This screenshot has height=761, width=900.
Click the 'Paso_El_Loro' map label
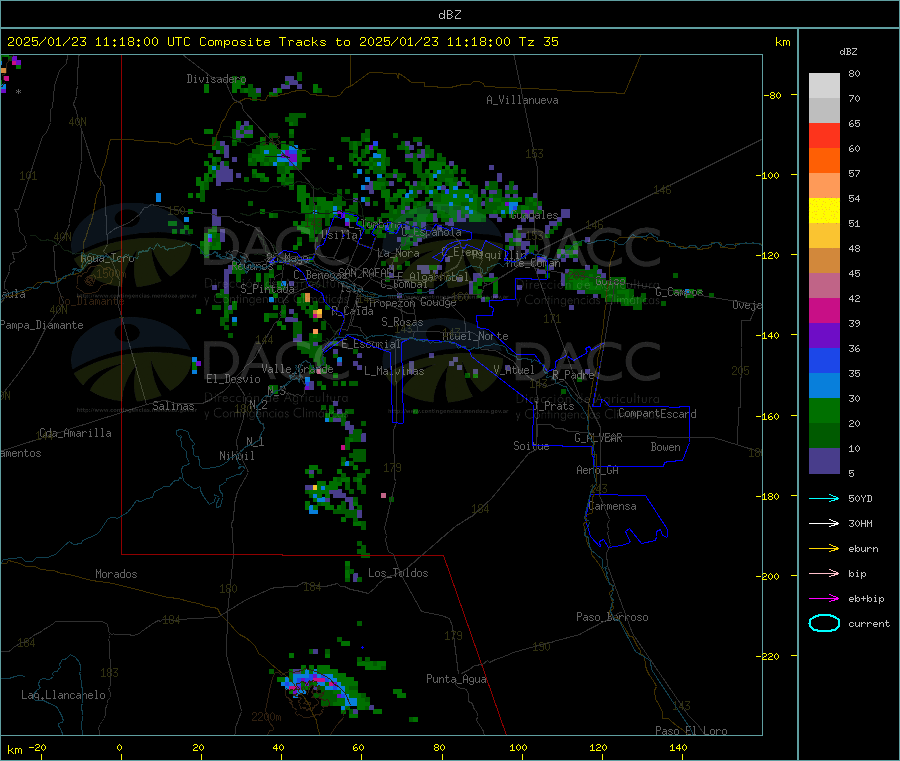691,731
